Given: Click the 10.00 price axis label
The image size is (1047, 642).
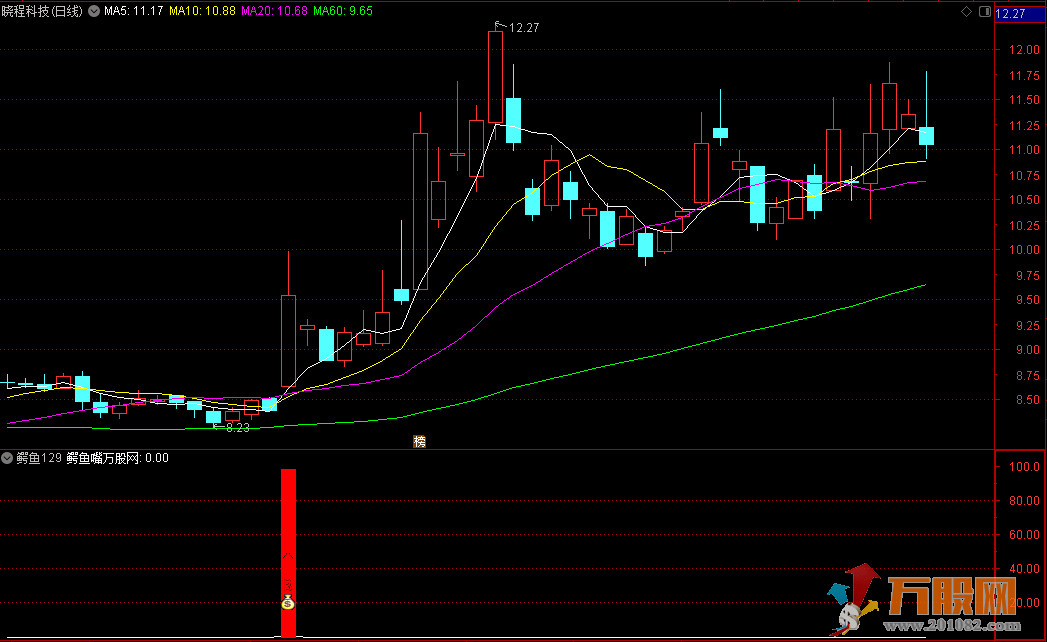Looking at the screenshot, I should [x=1024, y=250].
